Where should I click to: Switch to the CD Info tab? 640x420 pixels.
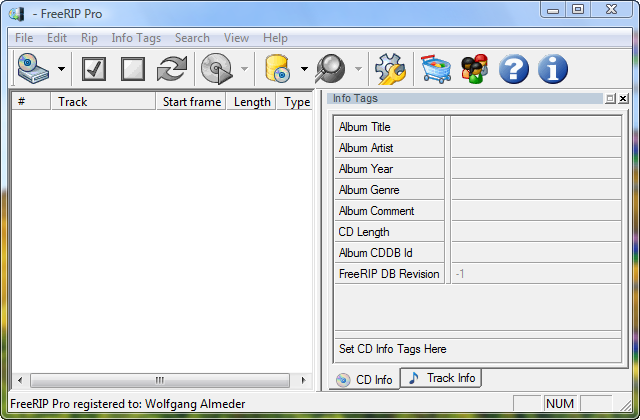point(364,380)
